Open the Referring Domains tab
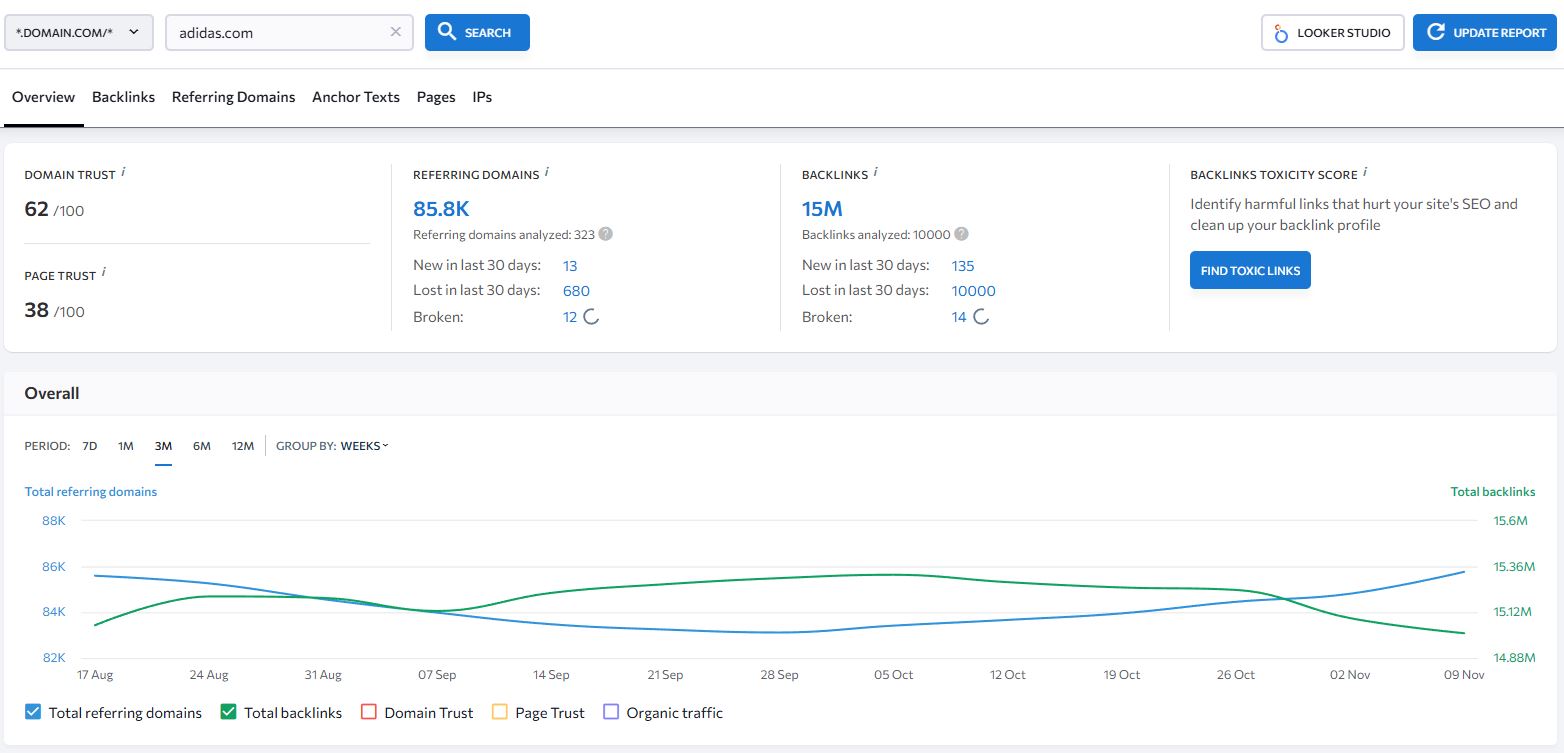 pyautogui.click(x=233, y=97)
